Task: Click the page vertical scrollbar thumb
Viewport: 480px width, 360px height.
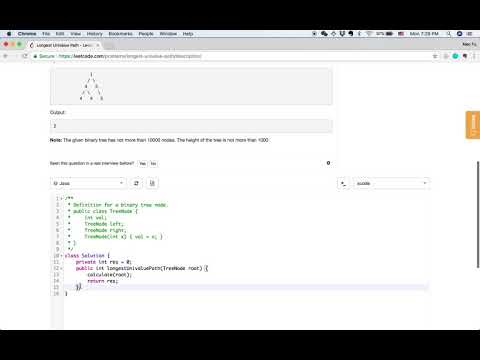Action: 478,214
